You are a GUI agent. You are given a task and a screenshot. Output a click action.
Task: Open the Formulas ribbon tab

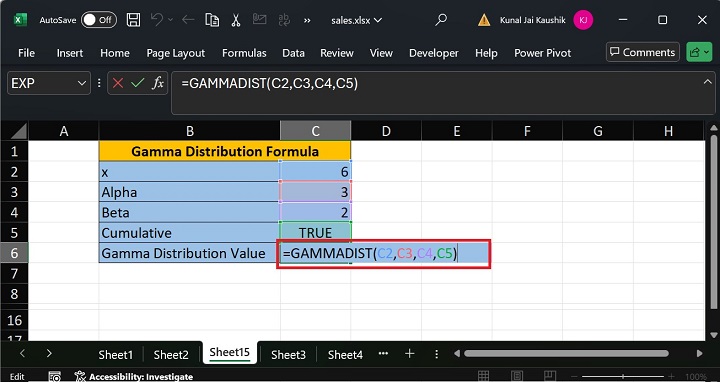244,53
